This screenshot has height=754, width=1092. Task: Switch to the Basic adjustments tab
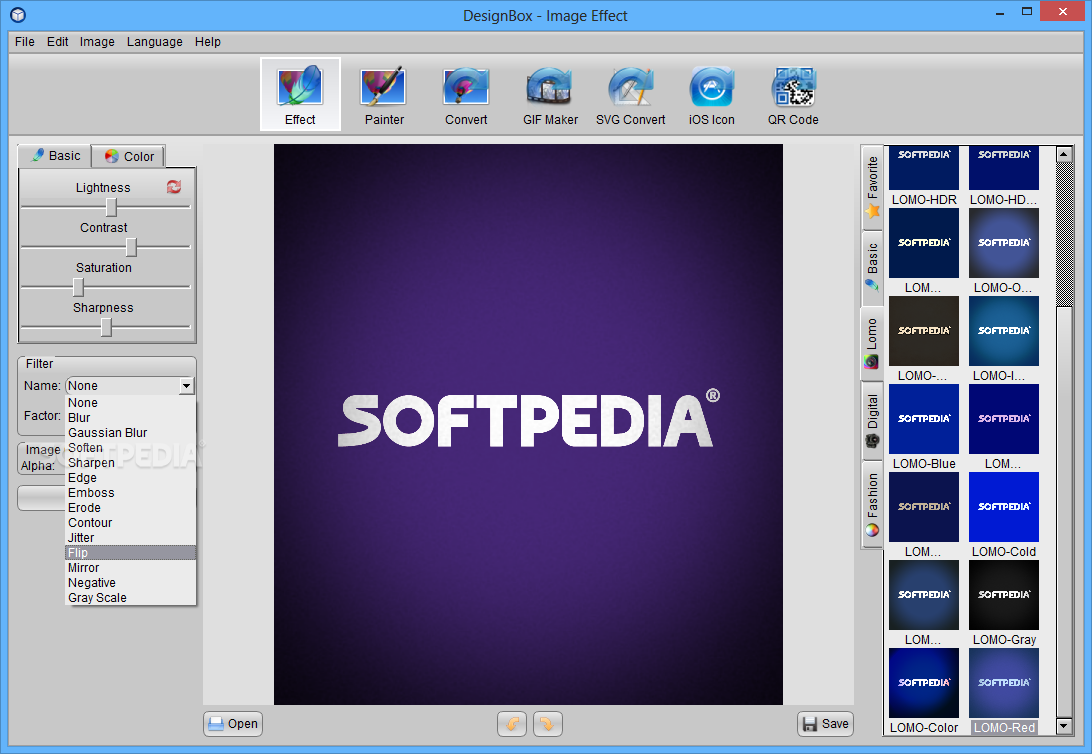pyautogui.click(x=56, y=156)
